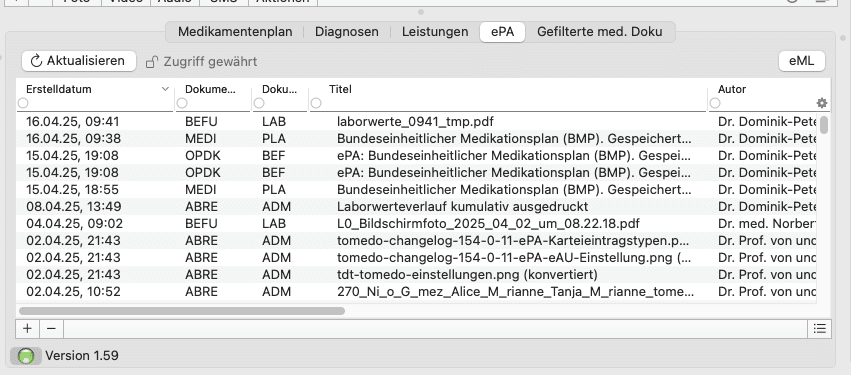The image size is (851, 375).
Task: Switch to the Diagnosen tab
Action: (347, 32)
